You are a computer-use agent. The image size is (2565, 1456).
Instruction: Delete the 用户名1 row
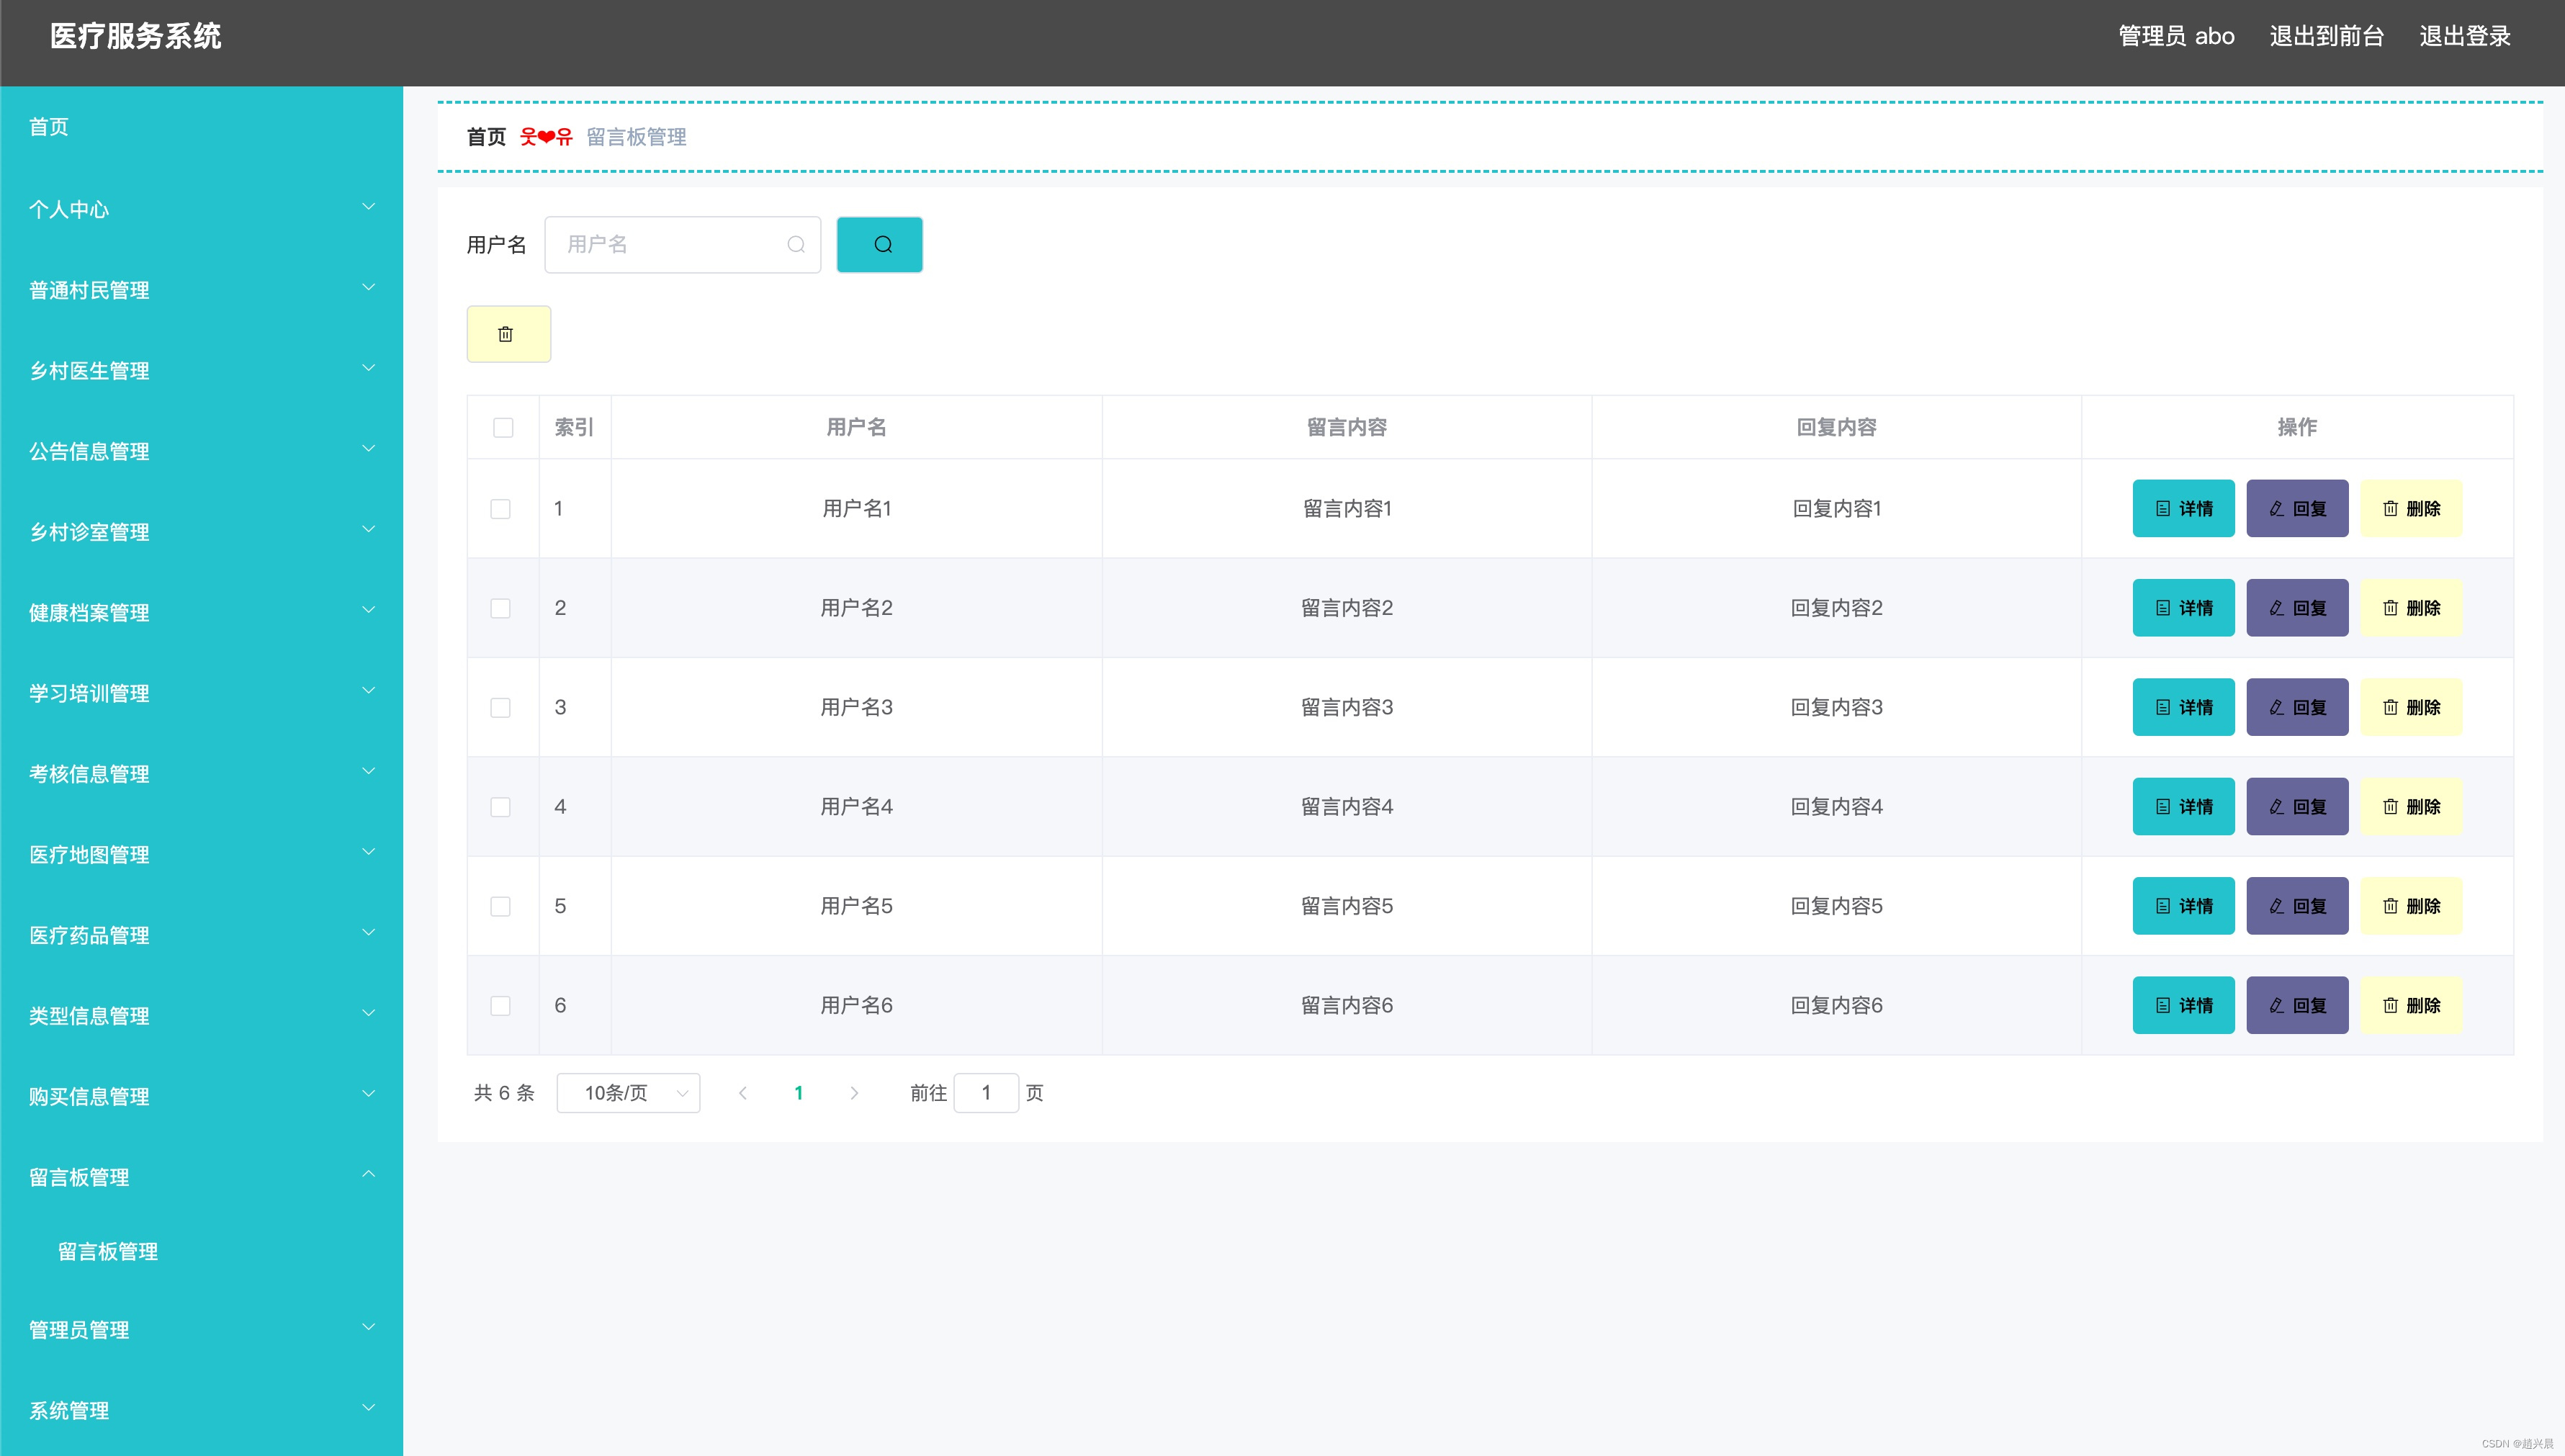click(2411, 509)
